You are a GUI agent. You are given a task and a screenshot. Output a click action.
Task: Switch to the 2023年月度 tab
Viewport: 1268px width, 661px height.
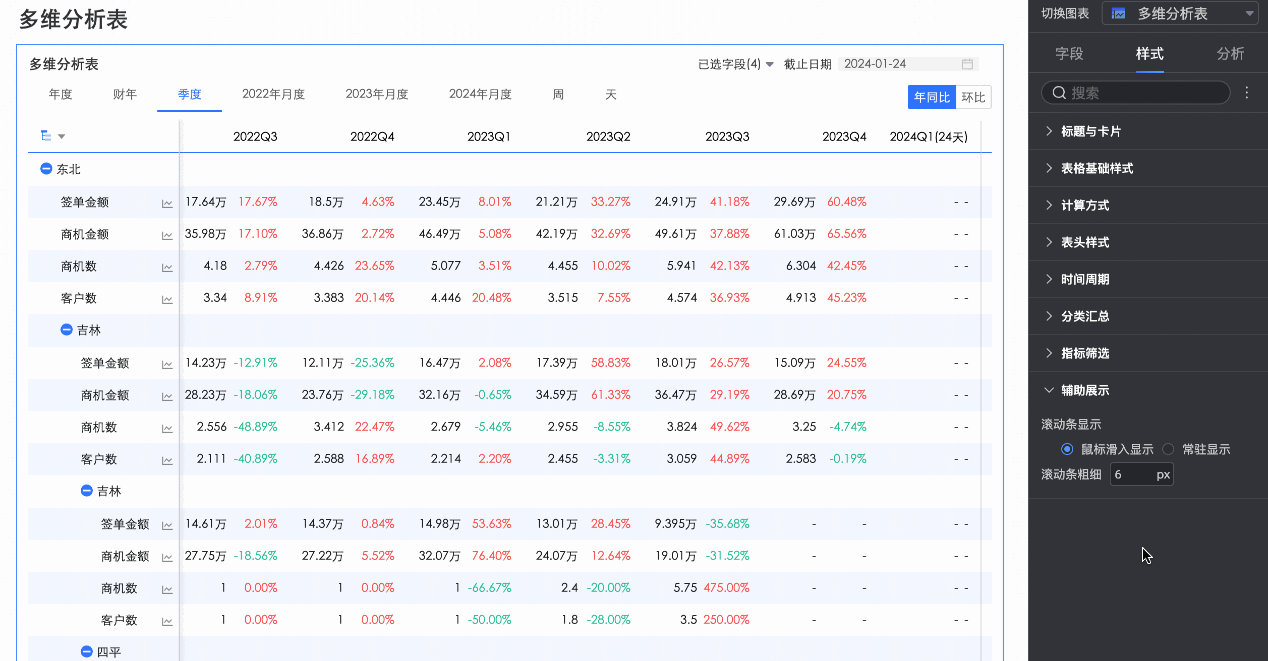[377, 95]
